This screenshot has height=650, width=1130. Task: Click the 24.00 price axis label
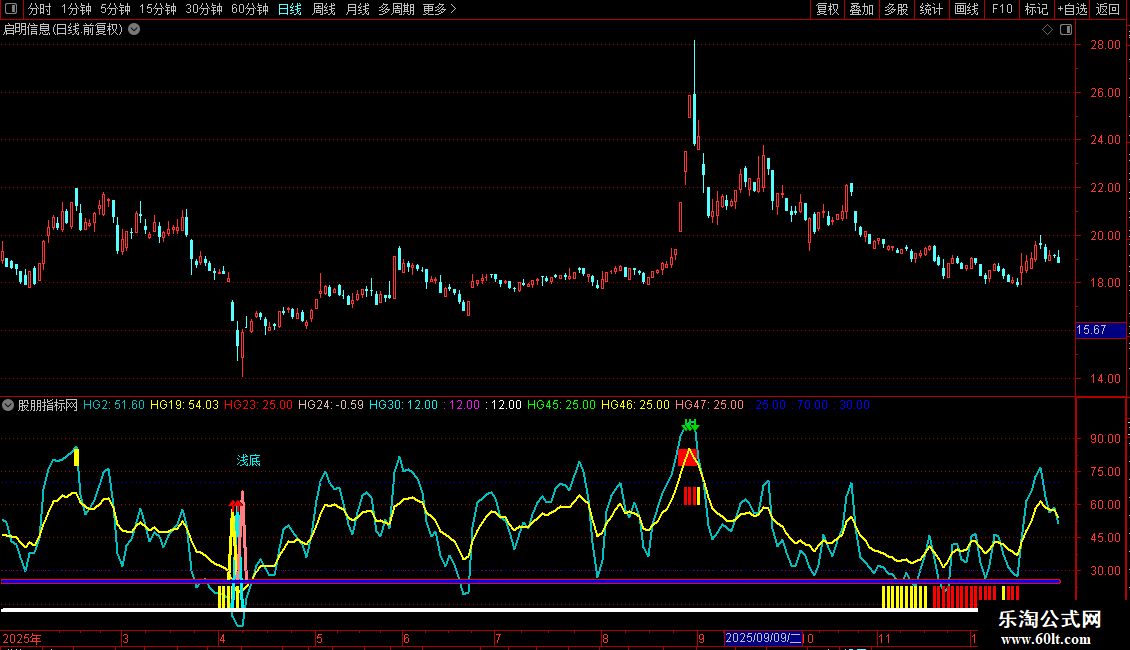pyautogui.click(x=1105, y=140)
